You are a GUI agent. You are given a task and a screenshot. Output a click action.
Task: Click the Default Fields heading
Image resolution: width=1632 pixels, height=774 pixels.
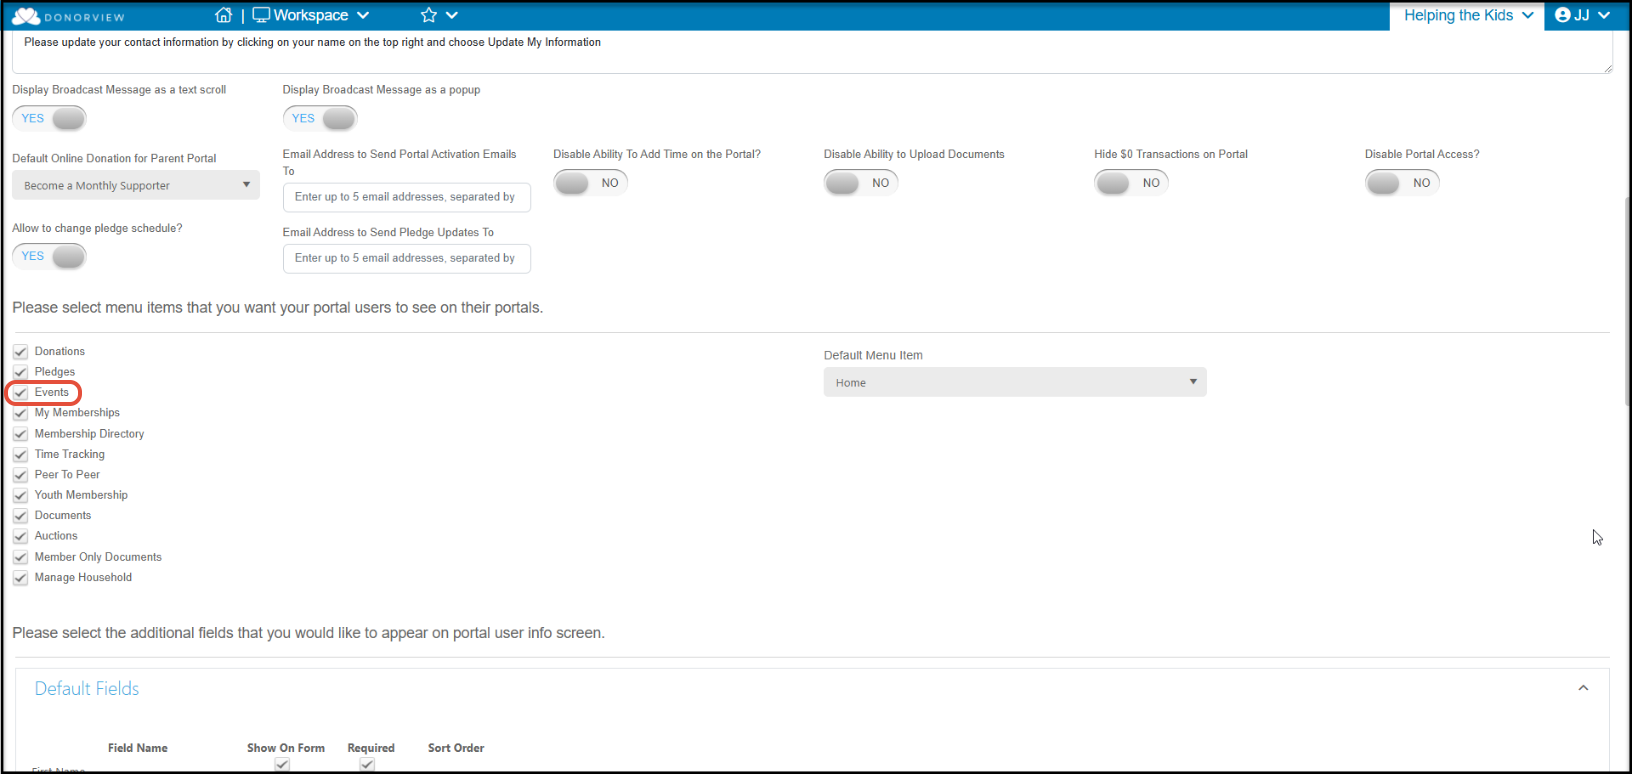coord(87,689)
